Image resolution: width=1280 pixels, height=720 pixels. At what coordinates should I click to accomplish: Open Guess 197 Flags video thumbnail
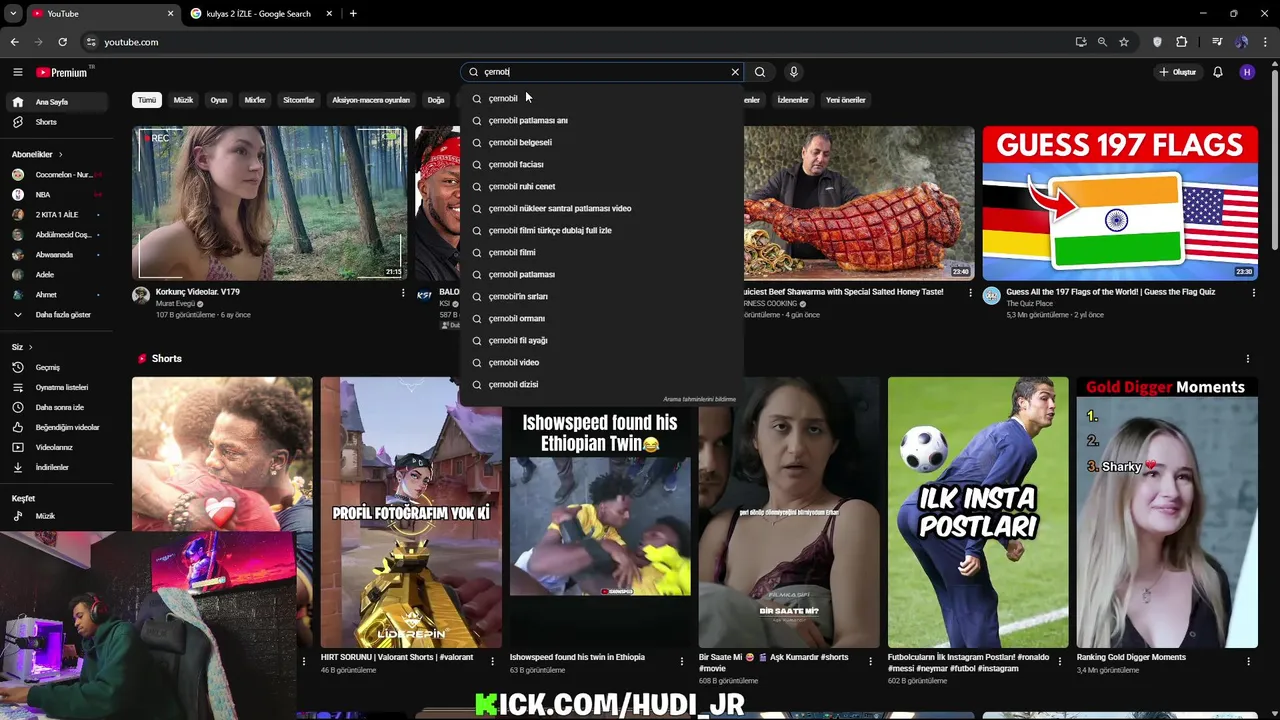click(x=1120, y=202)
